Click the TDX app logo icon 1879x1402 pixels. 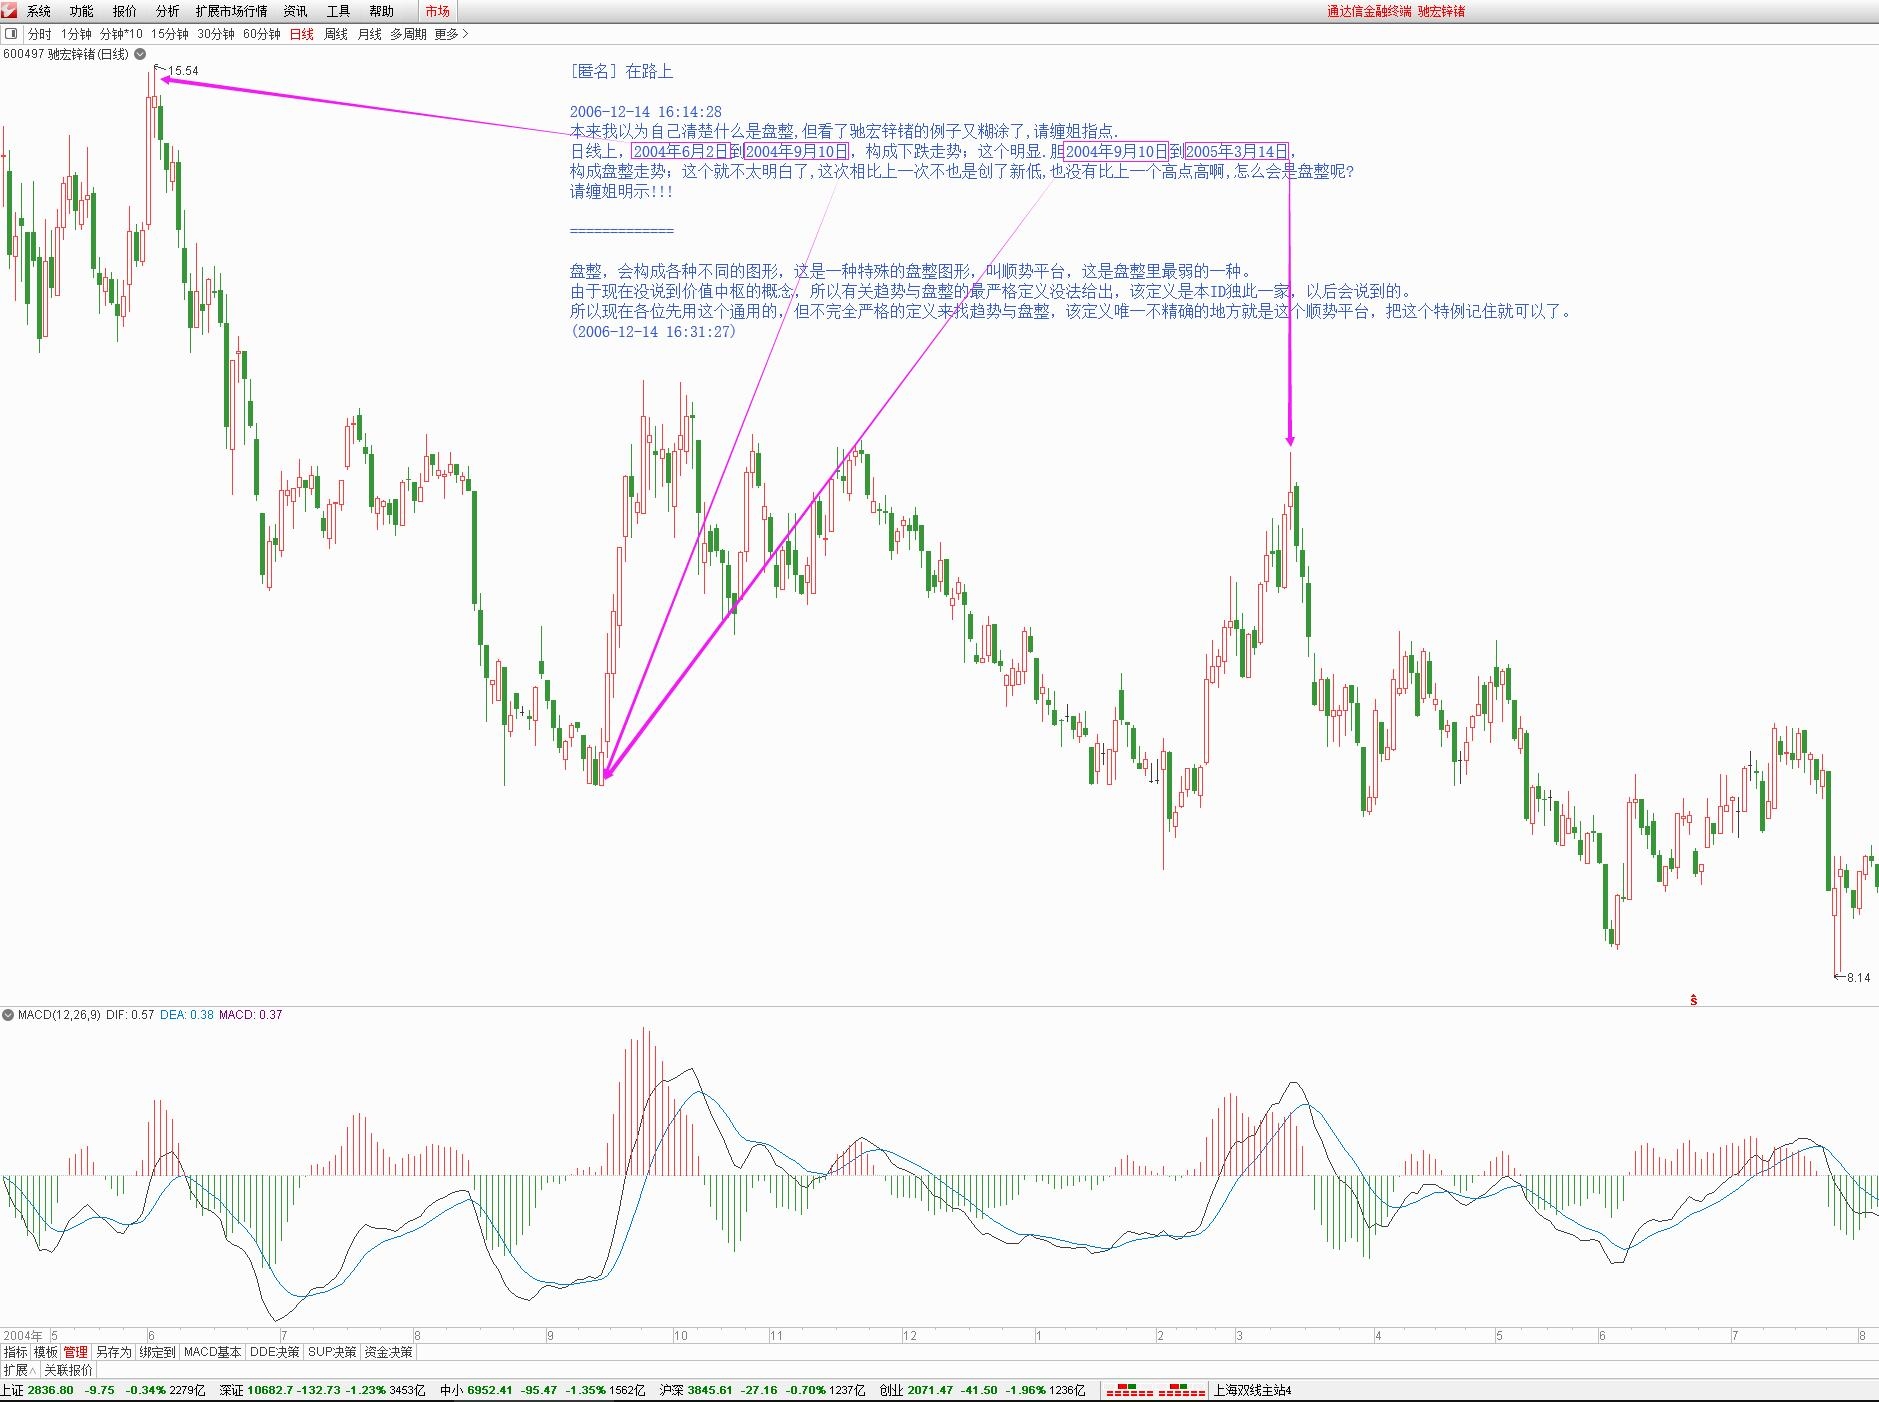pyautogui.click(x=10, y=11)
